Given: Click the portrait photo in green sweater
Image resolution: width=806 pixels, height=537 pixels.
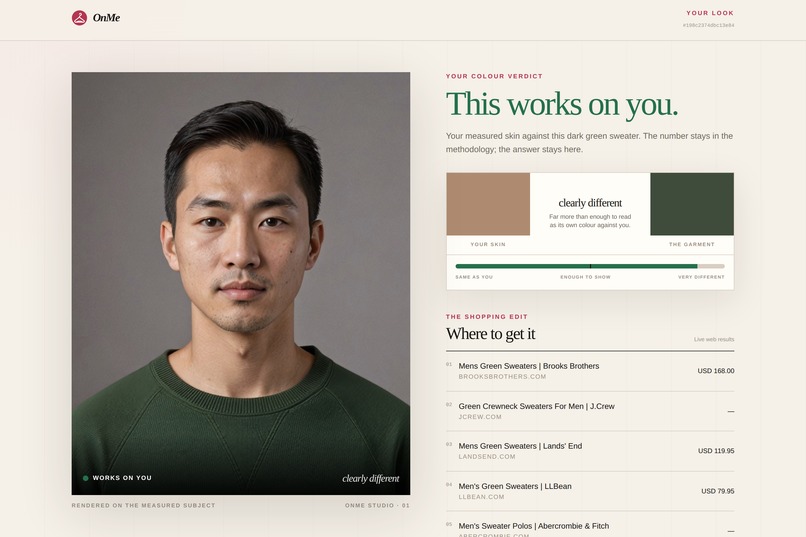Looking at the screenshot, I should coord(241,283).
